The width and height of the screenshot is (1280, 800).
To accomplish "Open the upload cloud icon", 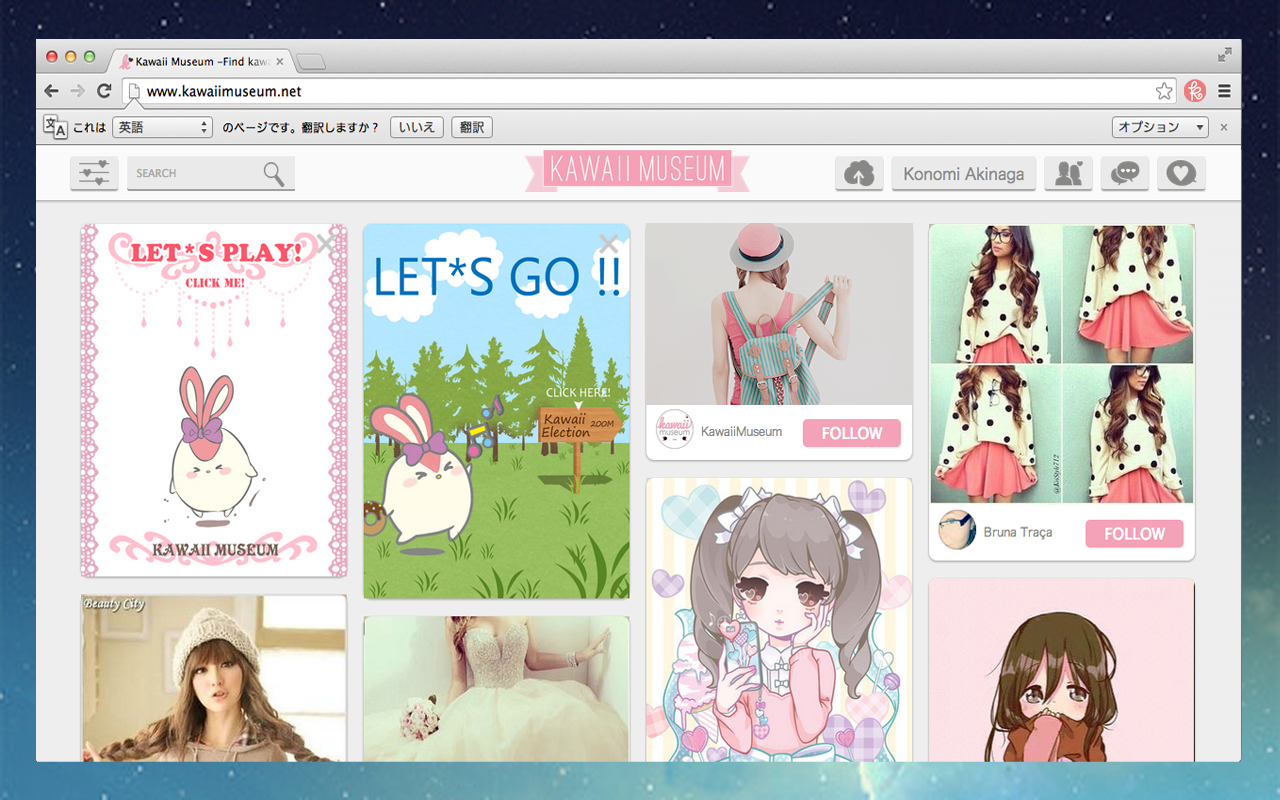I will (x=858, y=174).
